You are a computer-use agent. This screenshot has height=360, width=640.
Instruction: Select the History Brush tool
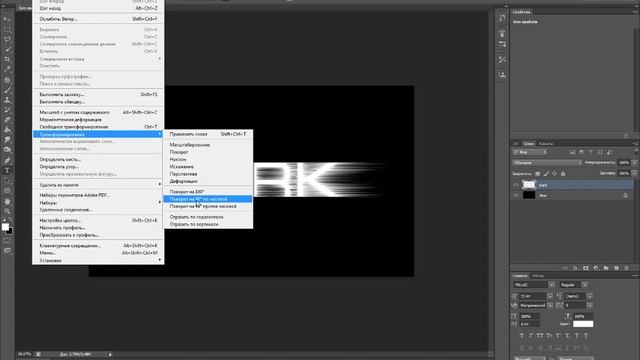(x=7, y=110)
